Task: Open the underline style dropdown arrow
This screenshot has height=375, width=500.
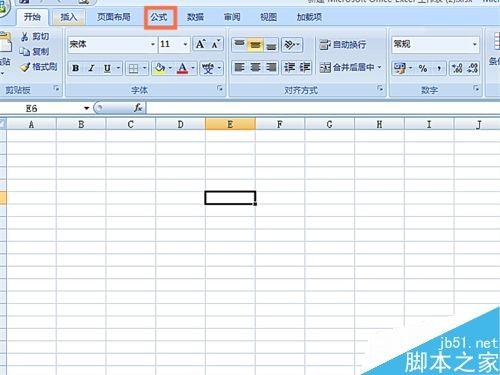Action: 118,68
